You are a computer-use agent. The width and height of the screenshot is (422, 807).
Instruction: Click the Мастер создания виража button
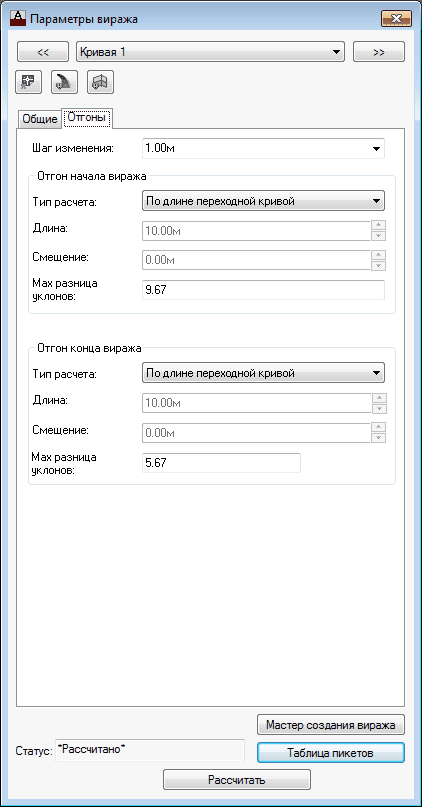click(x=331, y=725)
